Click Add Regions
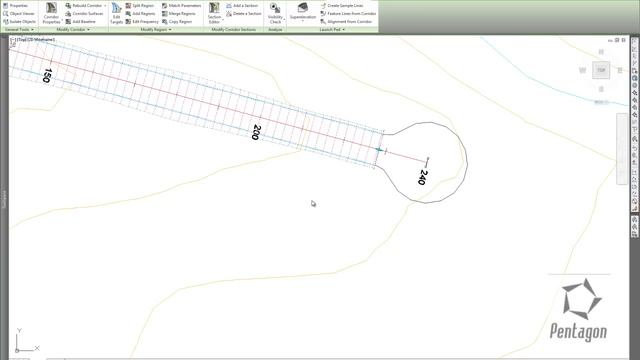The width and height of the screenshot is (640, 360). tap(140, 13)
